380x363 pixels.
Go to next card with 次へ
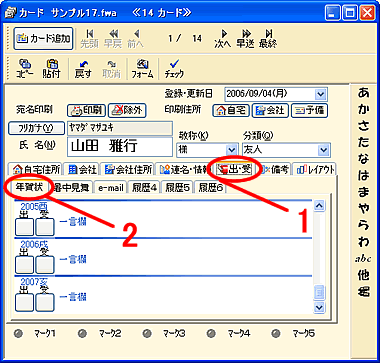coord(223,39)
